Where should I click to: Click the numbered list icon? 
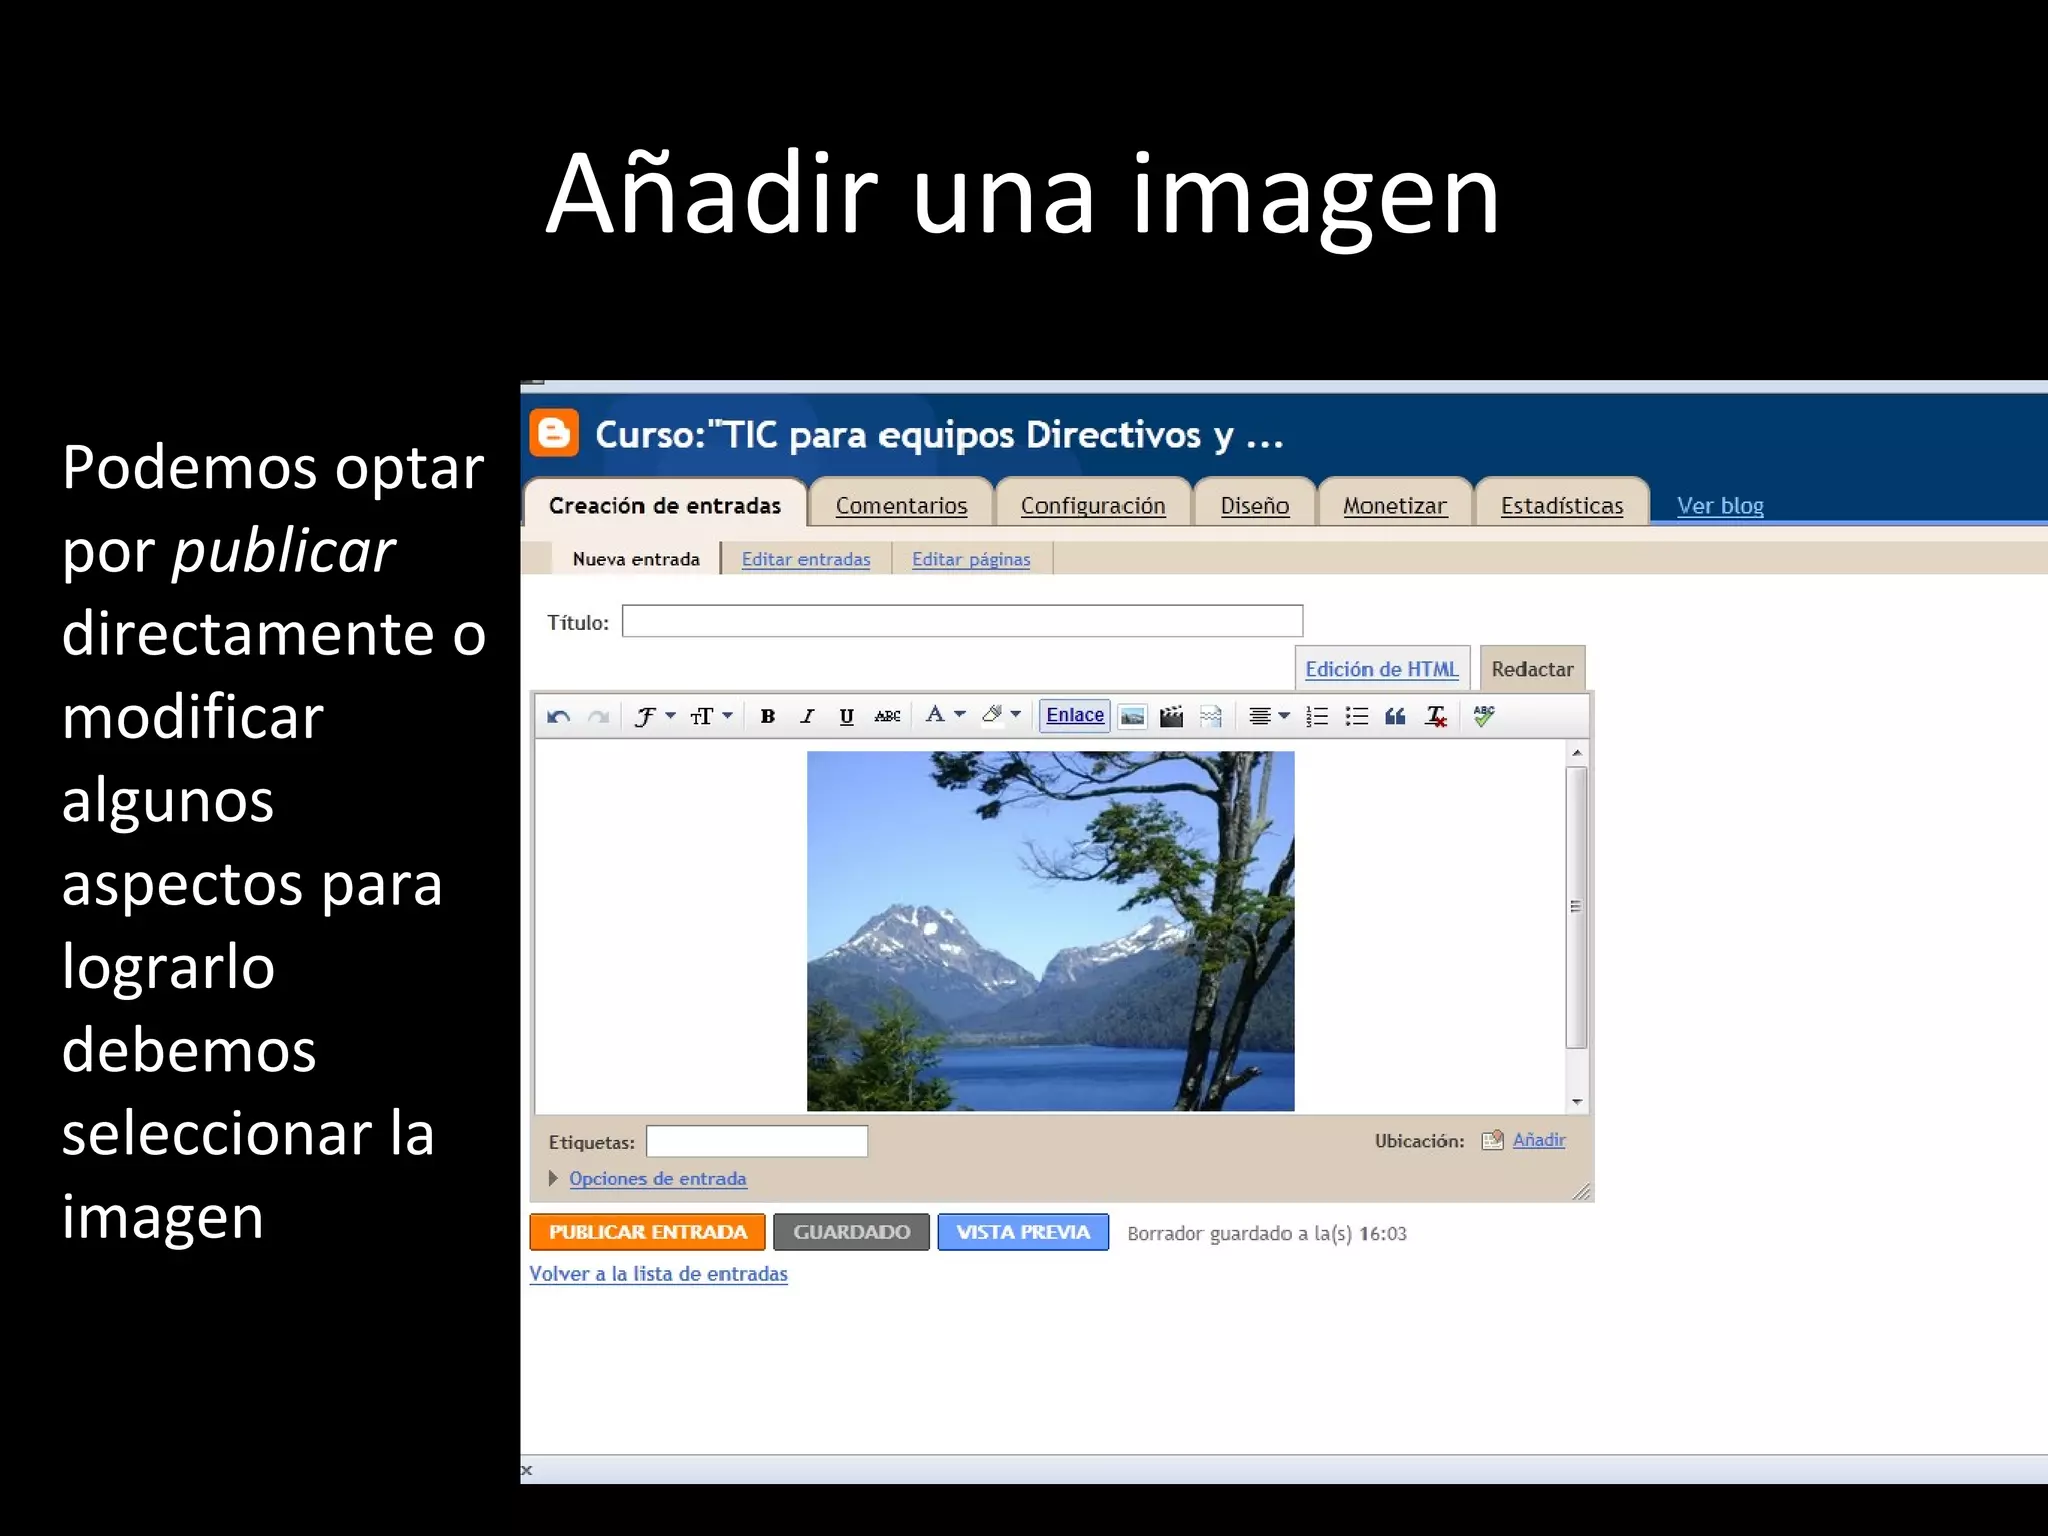click(1317, 716)
